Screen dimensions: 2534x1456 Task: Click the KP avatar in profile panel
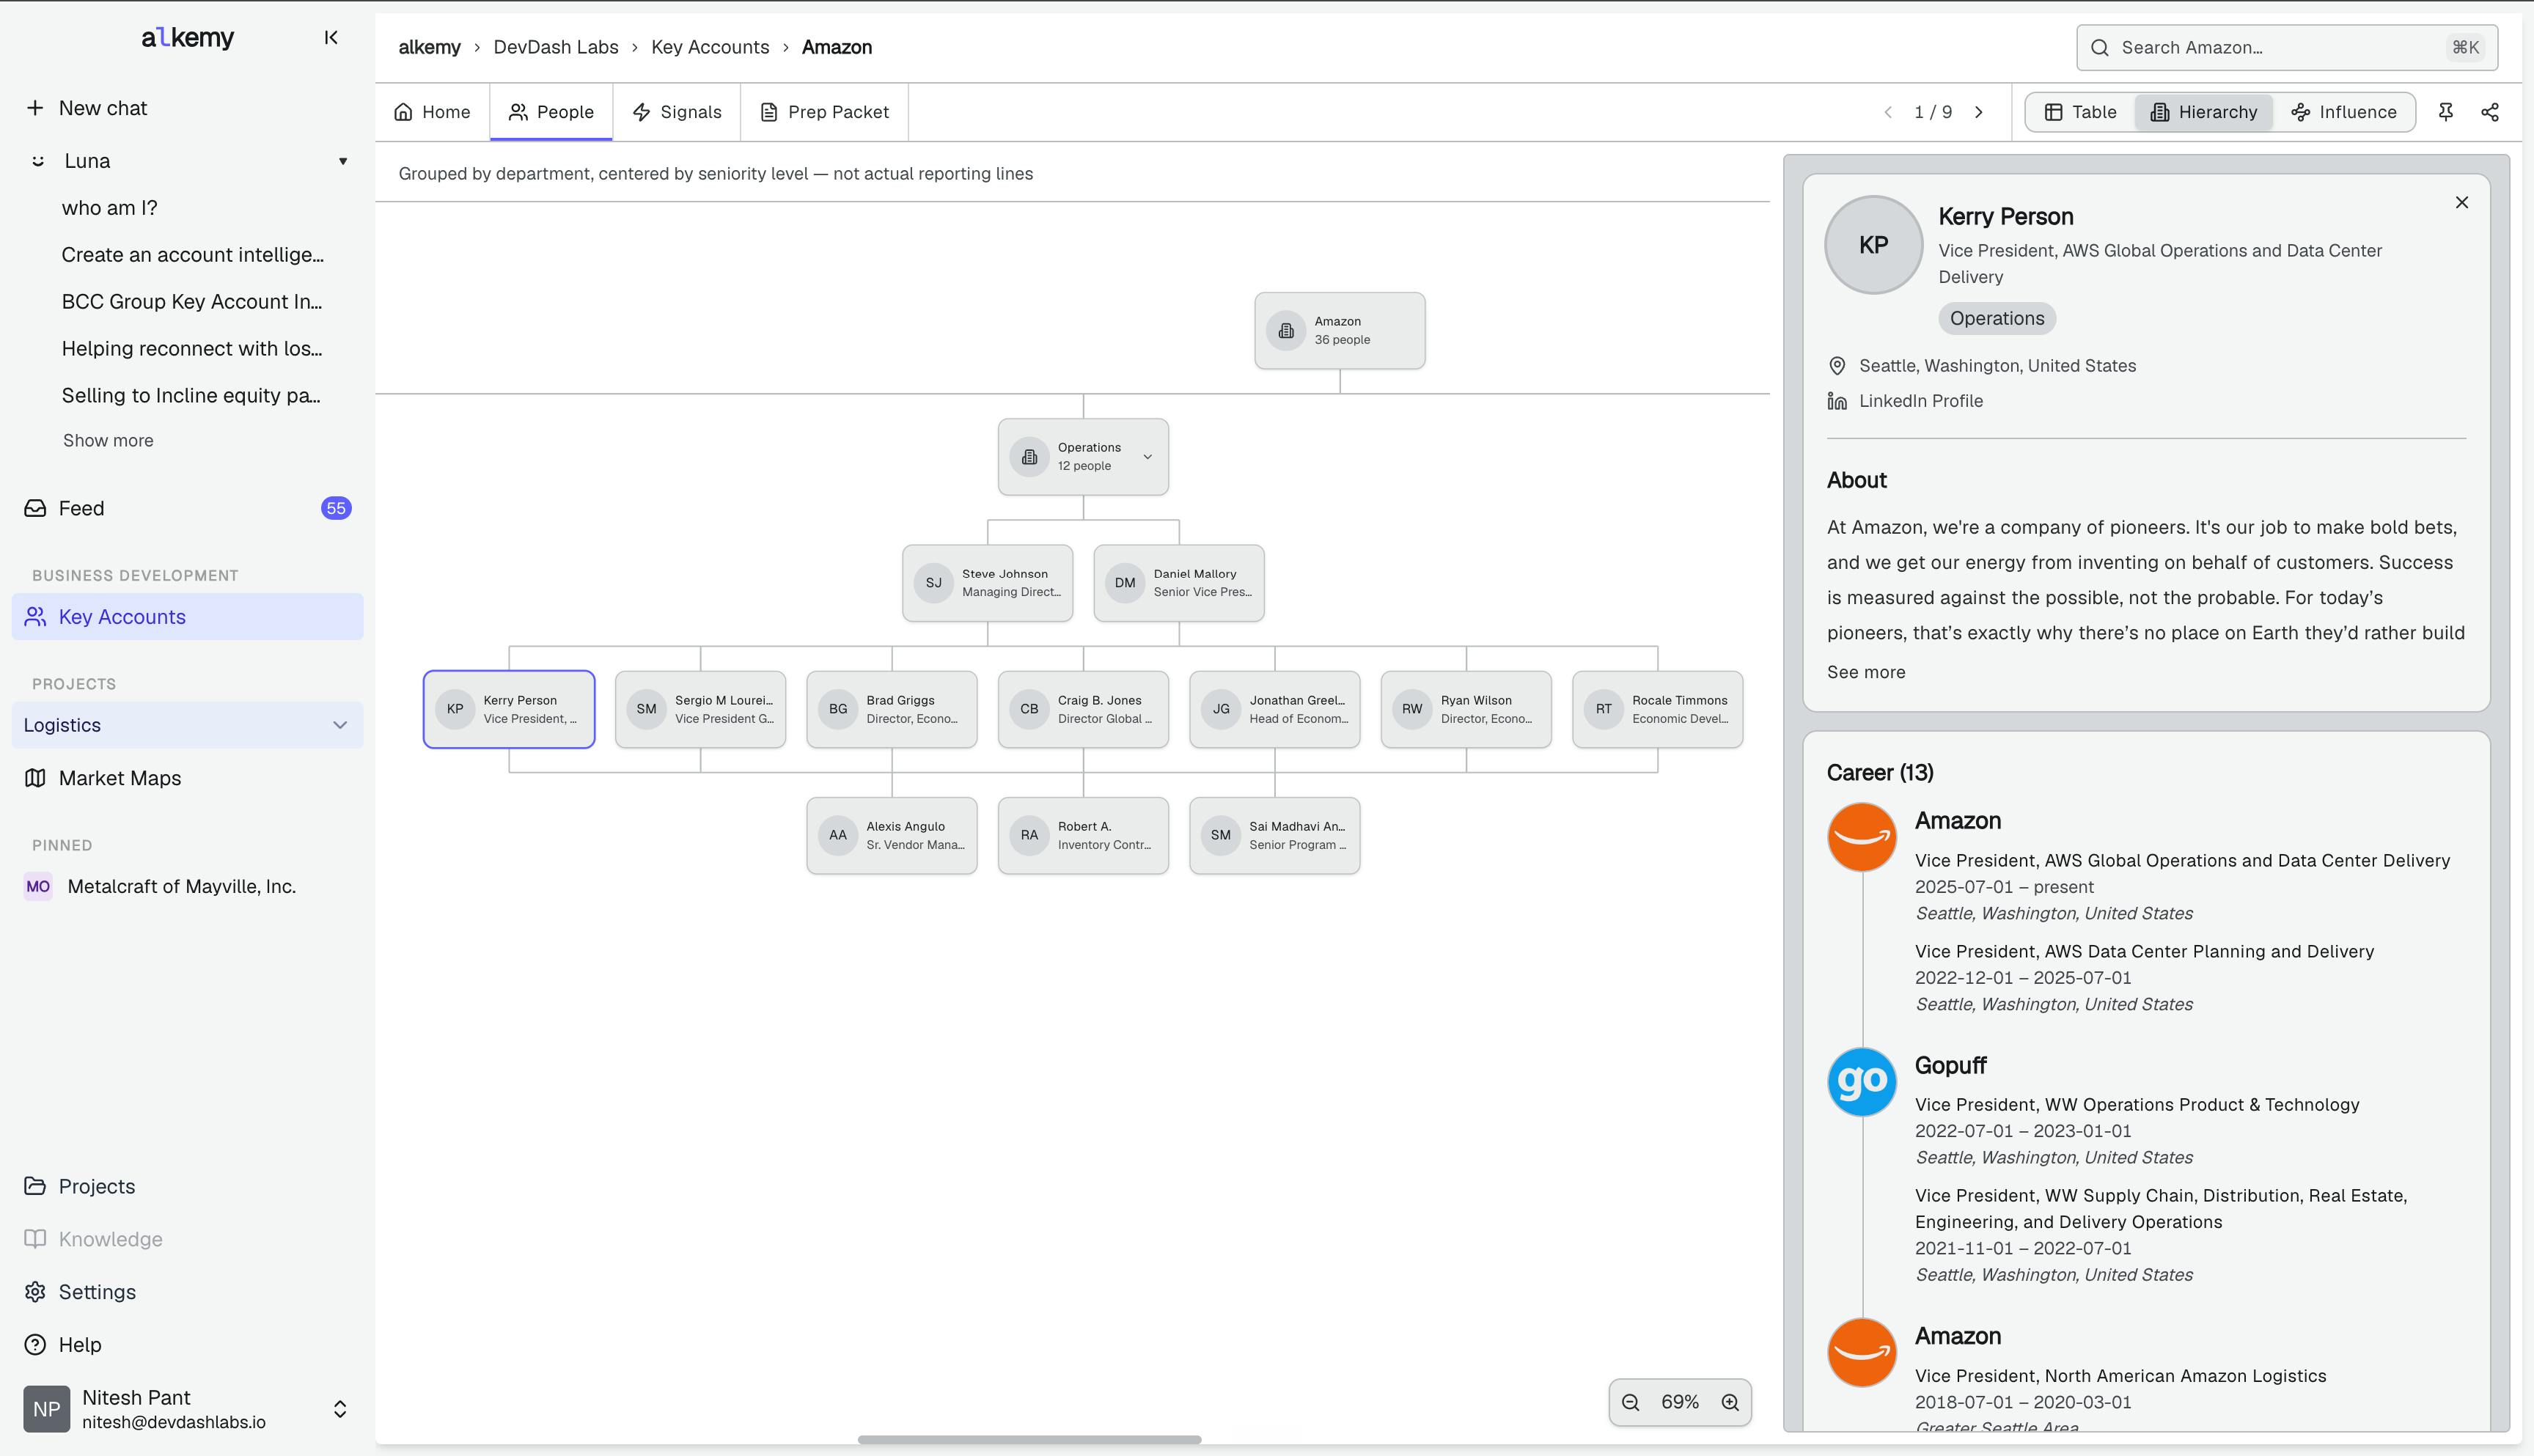point(1874,245)
